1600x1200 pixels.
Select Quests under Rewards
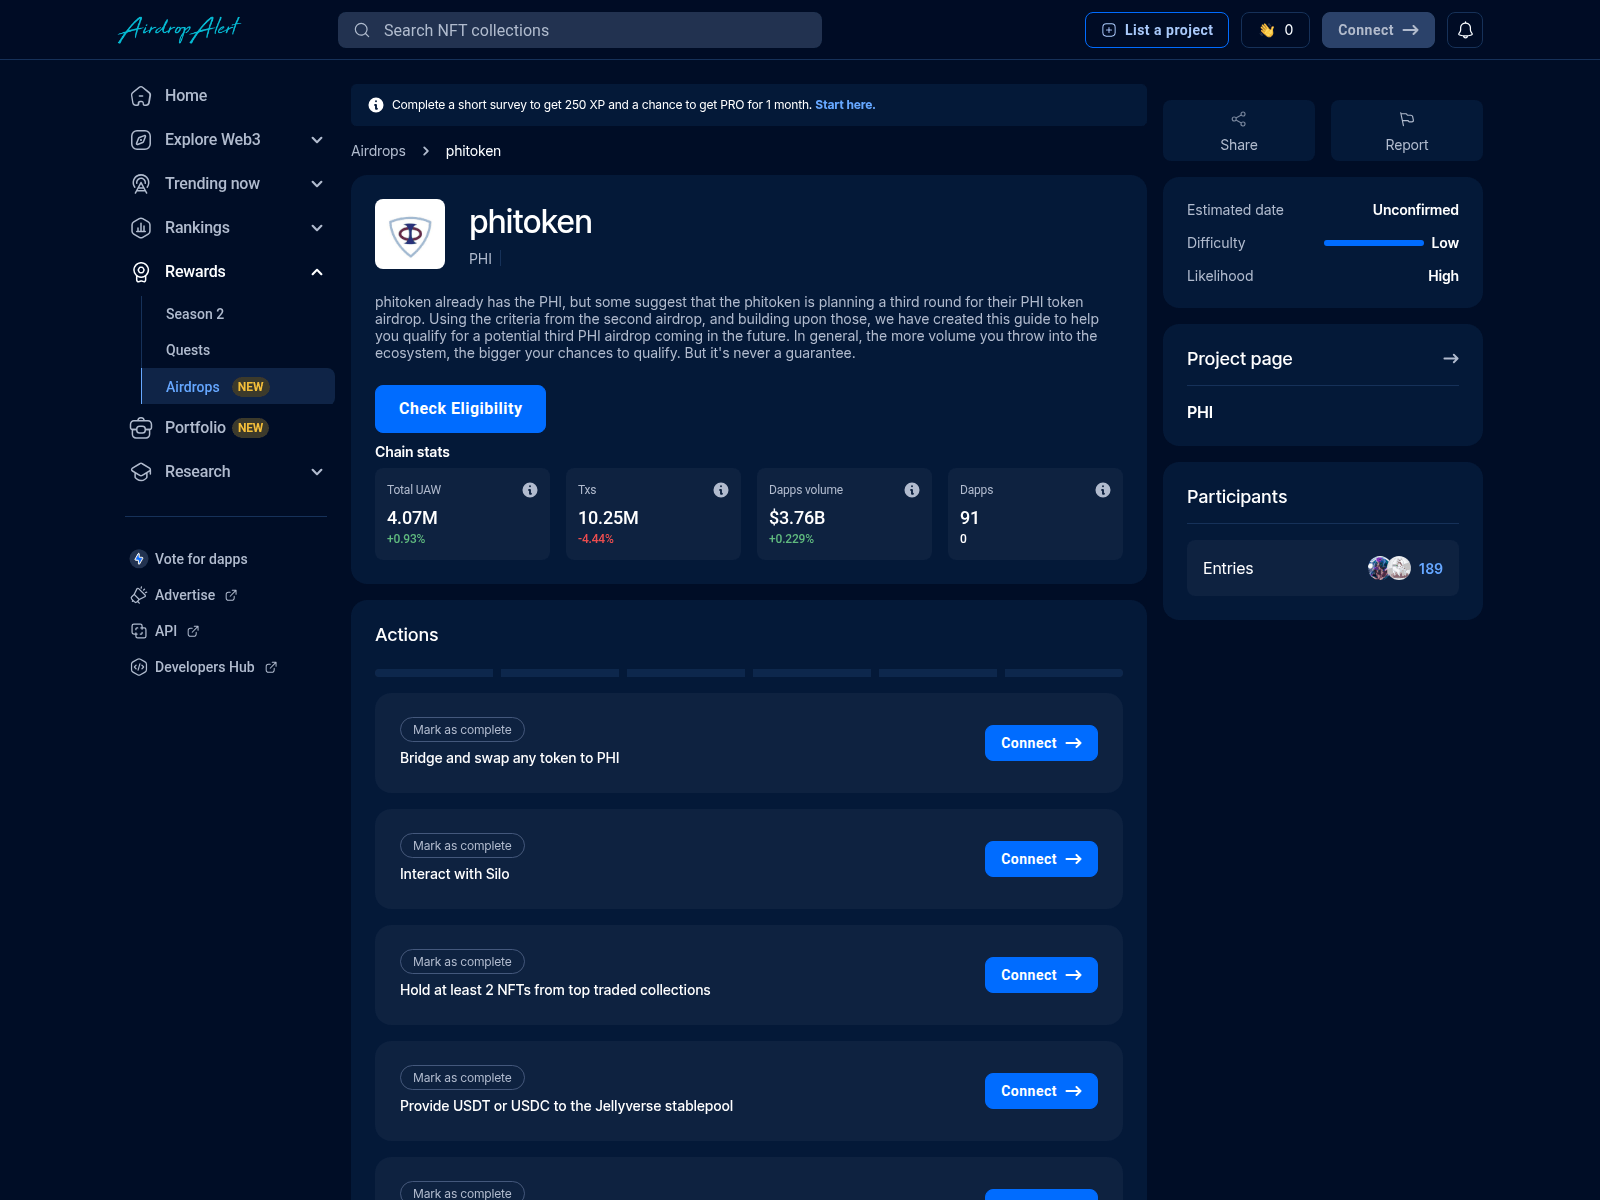click(187, 350)
